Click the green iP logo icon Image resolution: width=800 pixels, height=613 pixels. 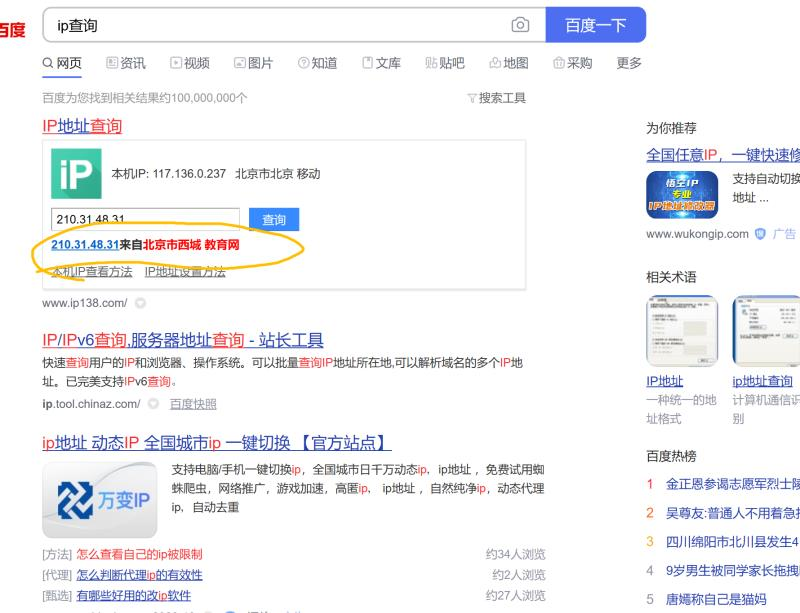[x=77, y=174]
